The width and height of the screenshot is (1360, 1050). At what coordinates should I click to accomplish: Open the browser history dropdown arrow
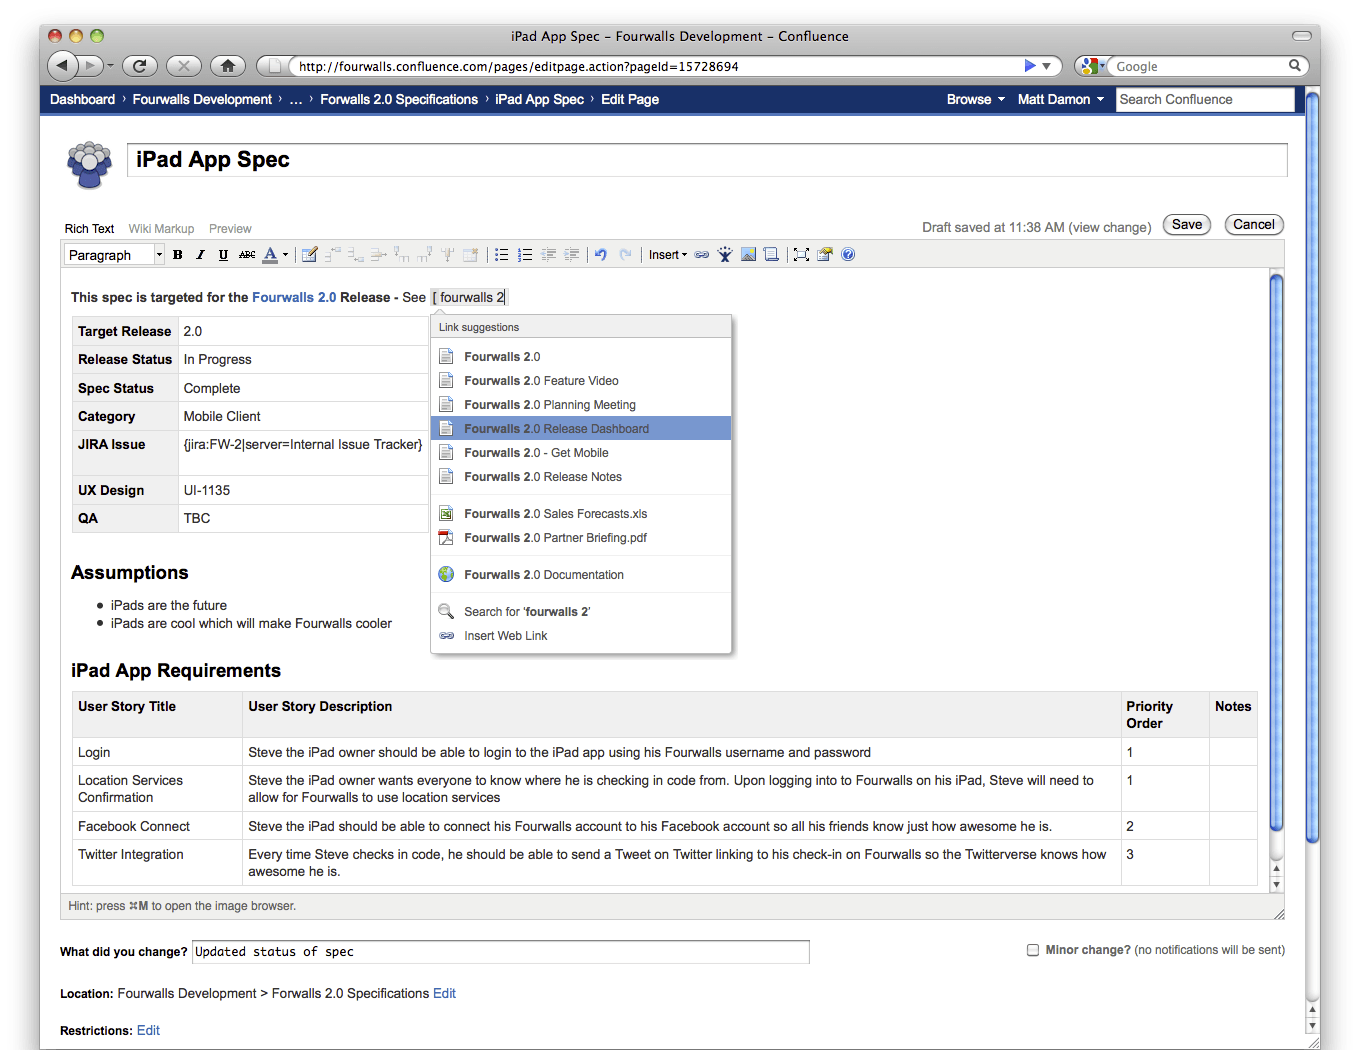click(x=110, y=66)
